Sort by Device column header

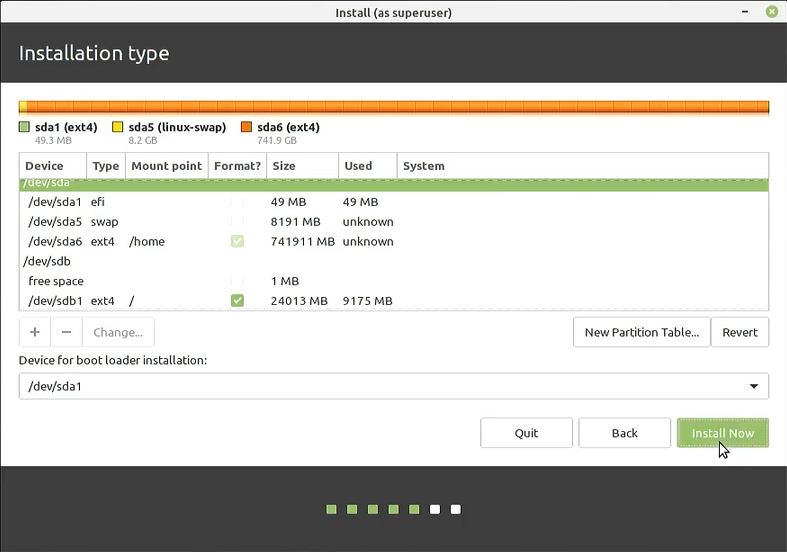coord(53,166)
